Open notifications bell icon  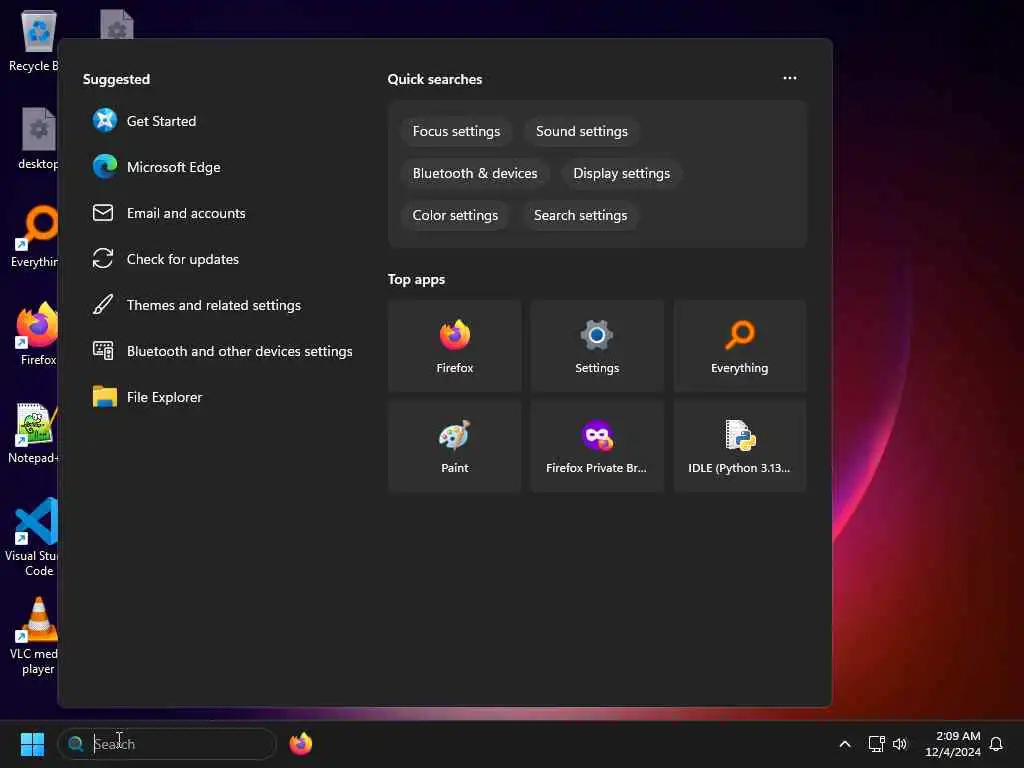click(x=996, y=744)
